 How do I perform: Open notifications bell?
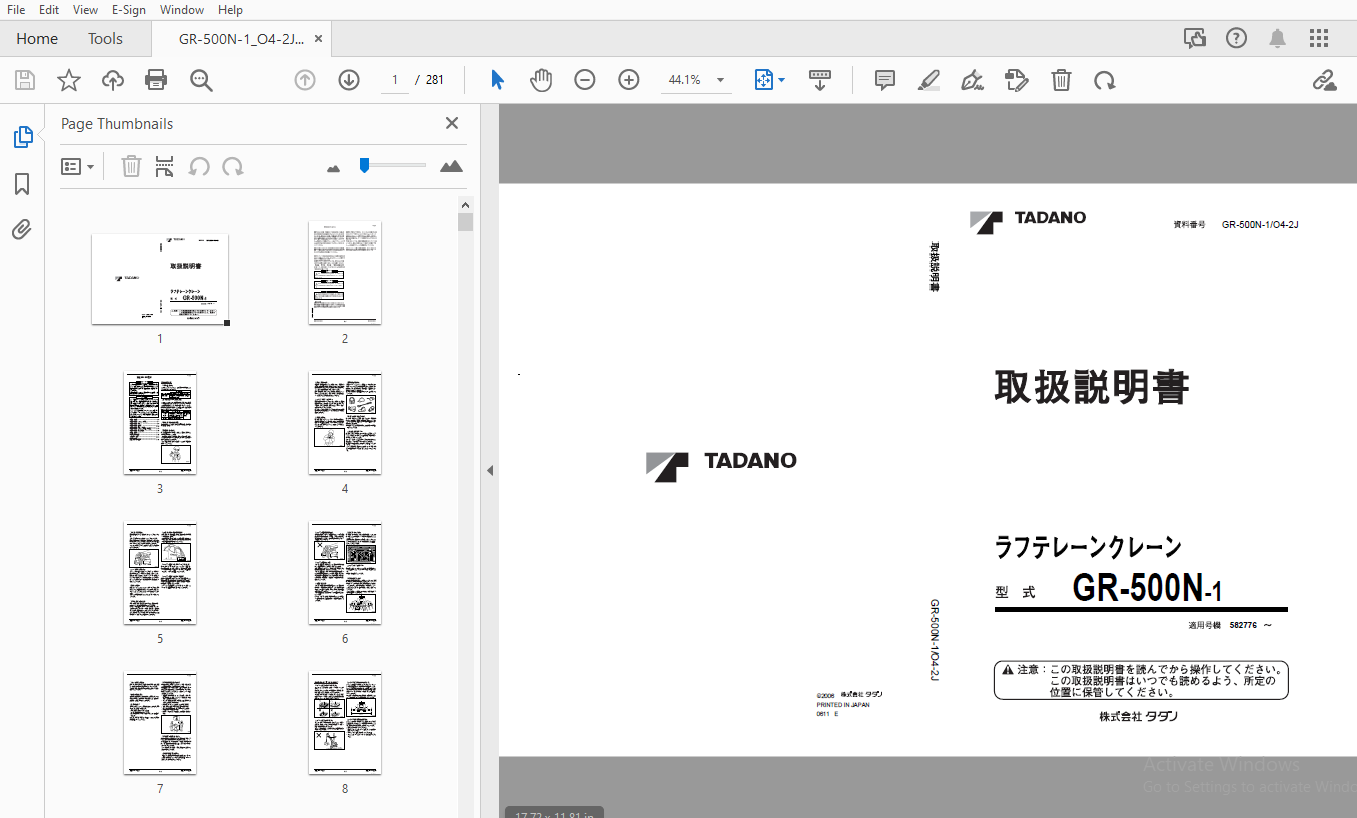pyautogui.click(x=1278, y=38)
